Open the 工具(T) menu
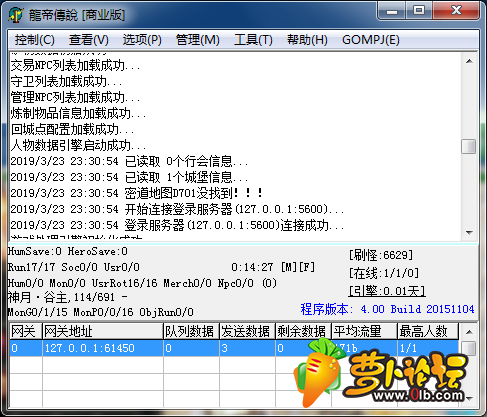 click(x=253, y=40)
